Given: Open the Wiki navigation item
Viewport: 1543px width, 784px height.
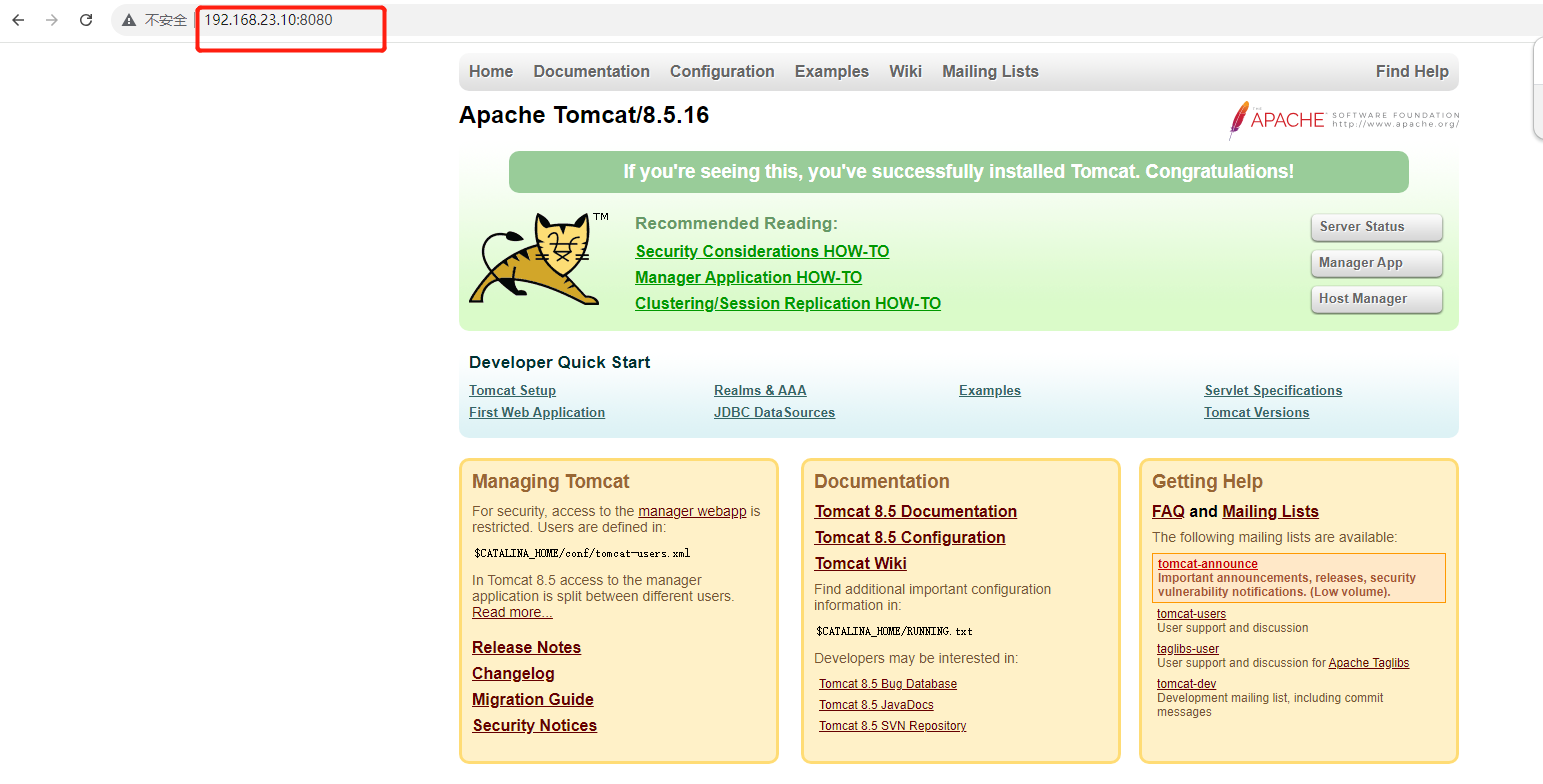Looking at the screenshot, I should 905,72.
